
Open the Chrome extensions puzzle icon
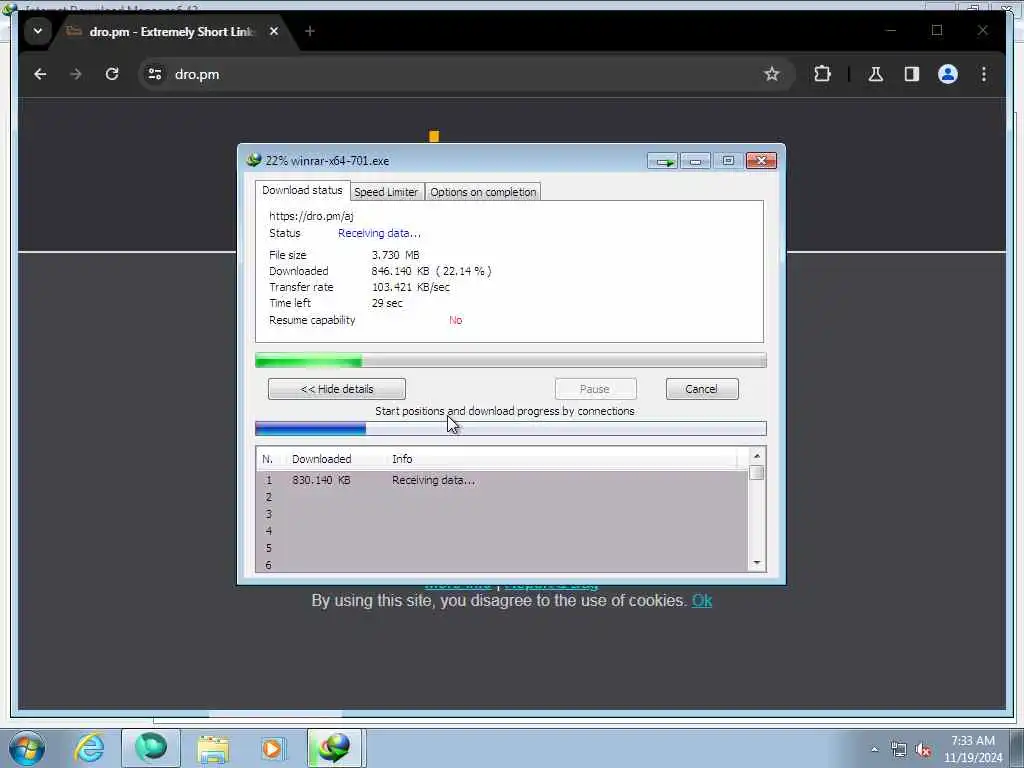tap(822, 74)
